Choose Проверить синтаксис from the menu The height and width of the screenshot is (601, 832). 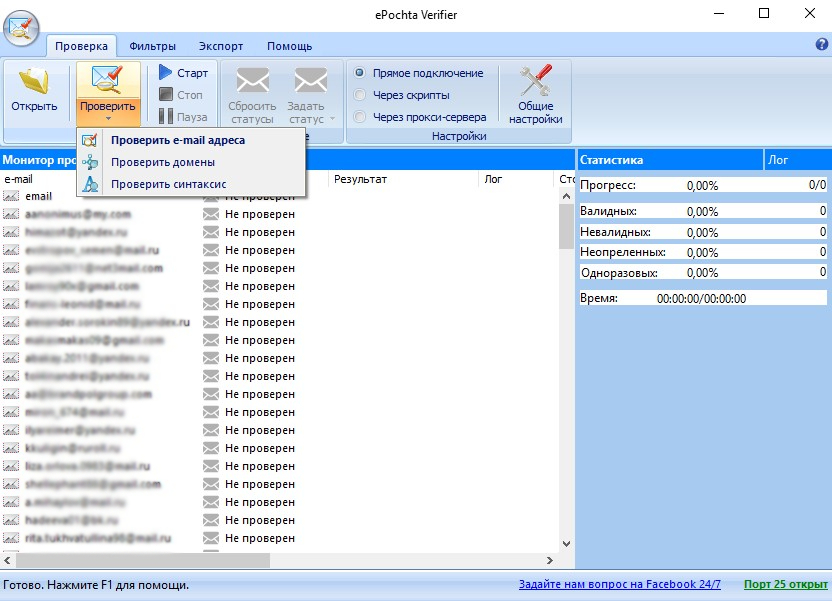point(191,184)
